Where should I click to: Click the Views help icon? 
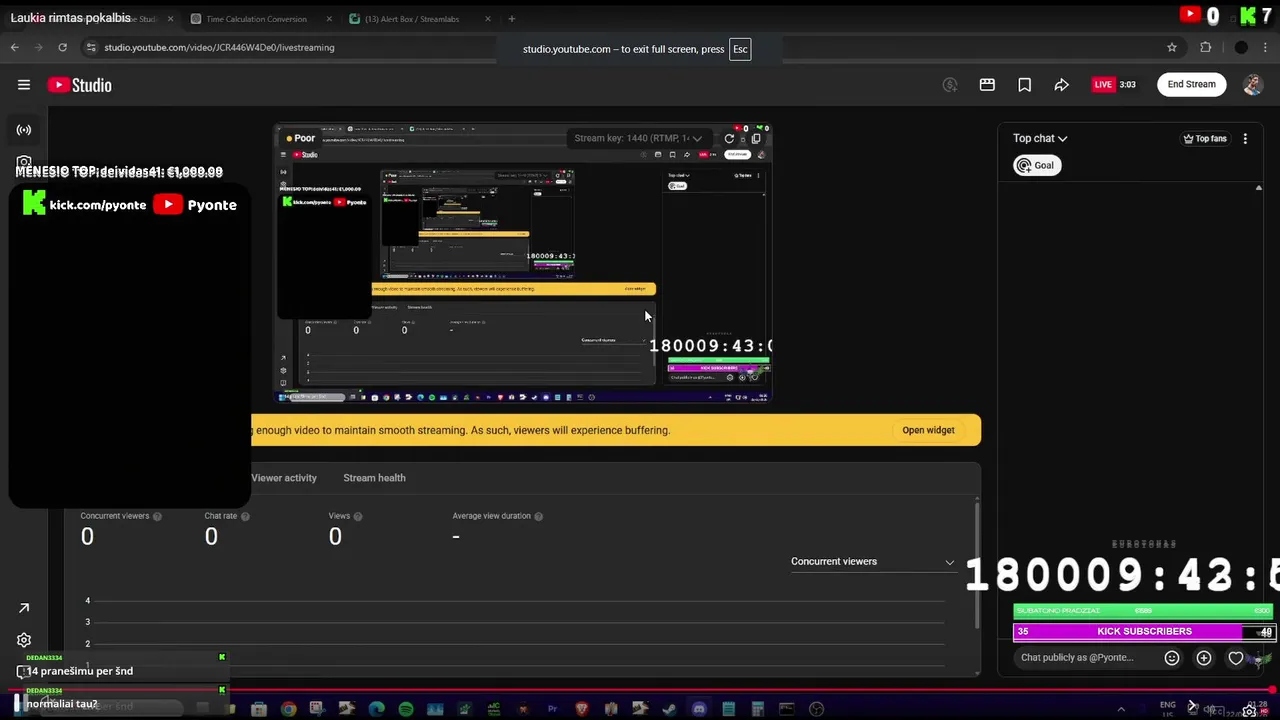click(358, 516)
